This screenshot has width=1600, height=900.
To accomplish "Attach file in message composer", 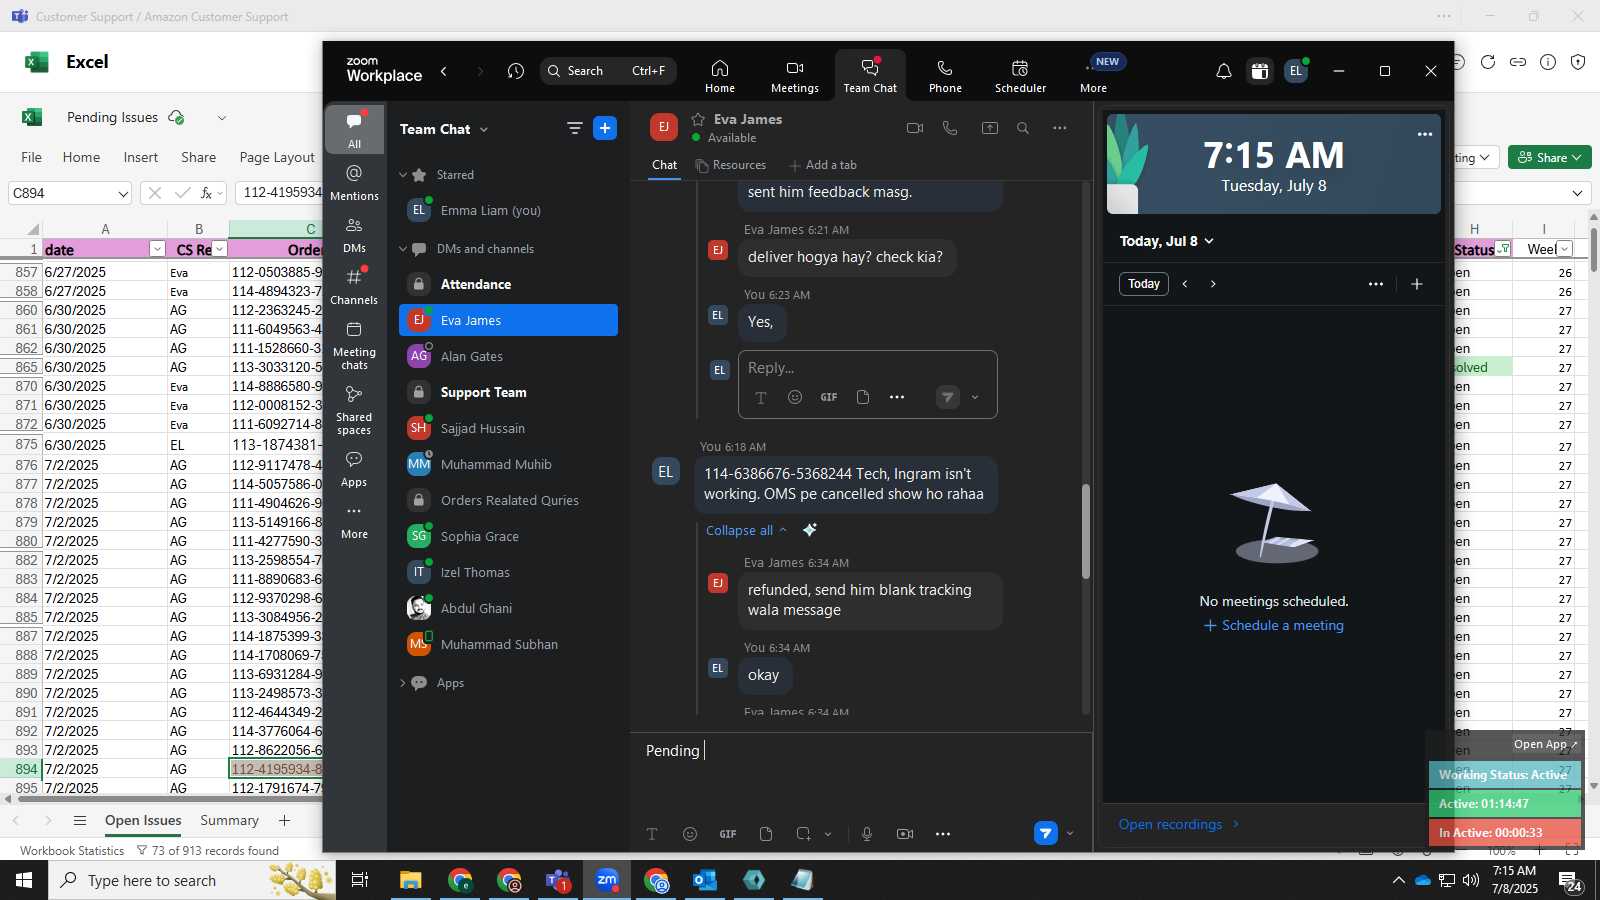I will [x=766, y=834].
